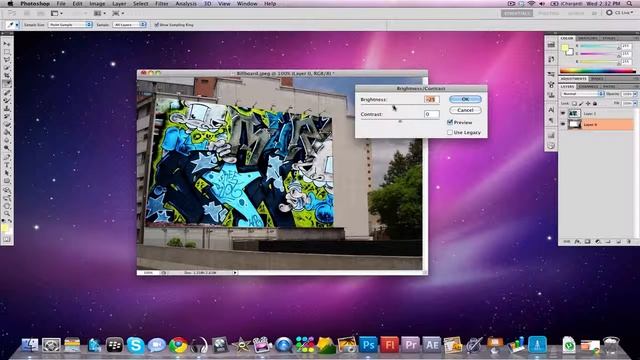The width and height of the screenshot is (640, 360).
Task: Open the Image menu
Action: pos(97,4)
